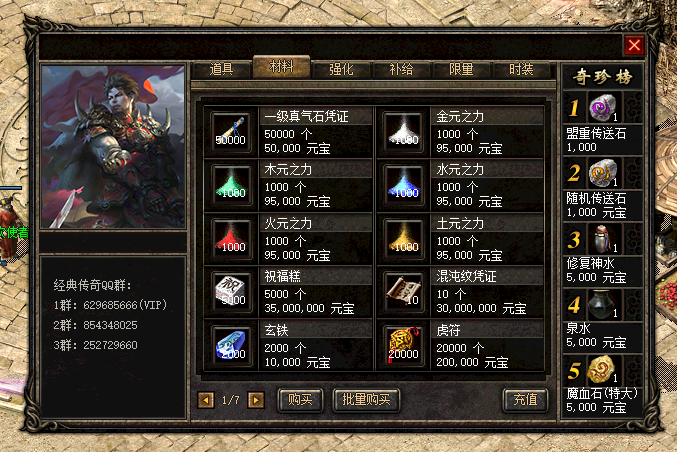The image size is (677, 452).
Task: Open the 充值 recharge button
Action: (x=525, y=400)
